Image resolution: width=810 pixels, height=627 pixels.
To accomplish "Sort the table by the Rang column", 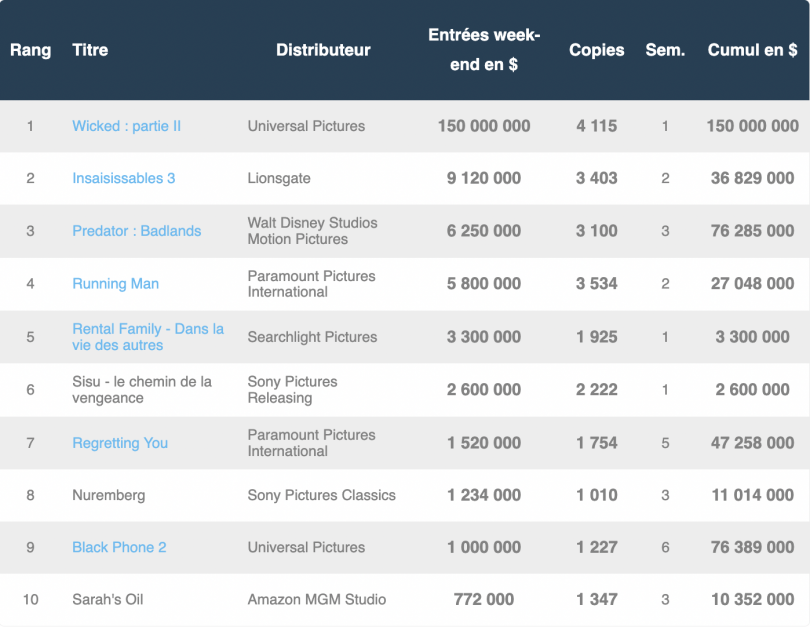I will (x=31, y=50).
